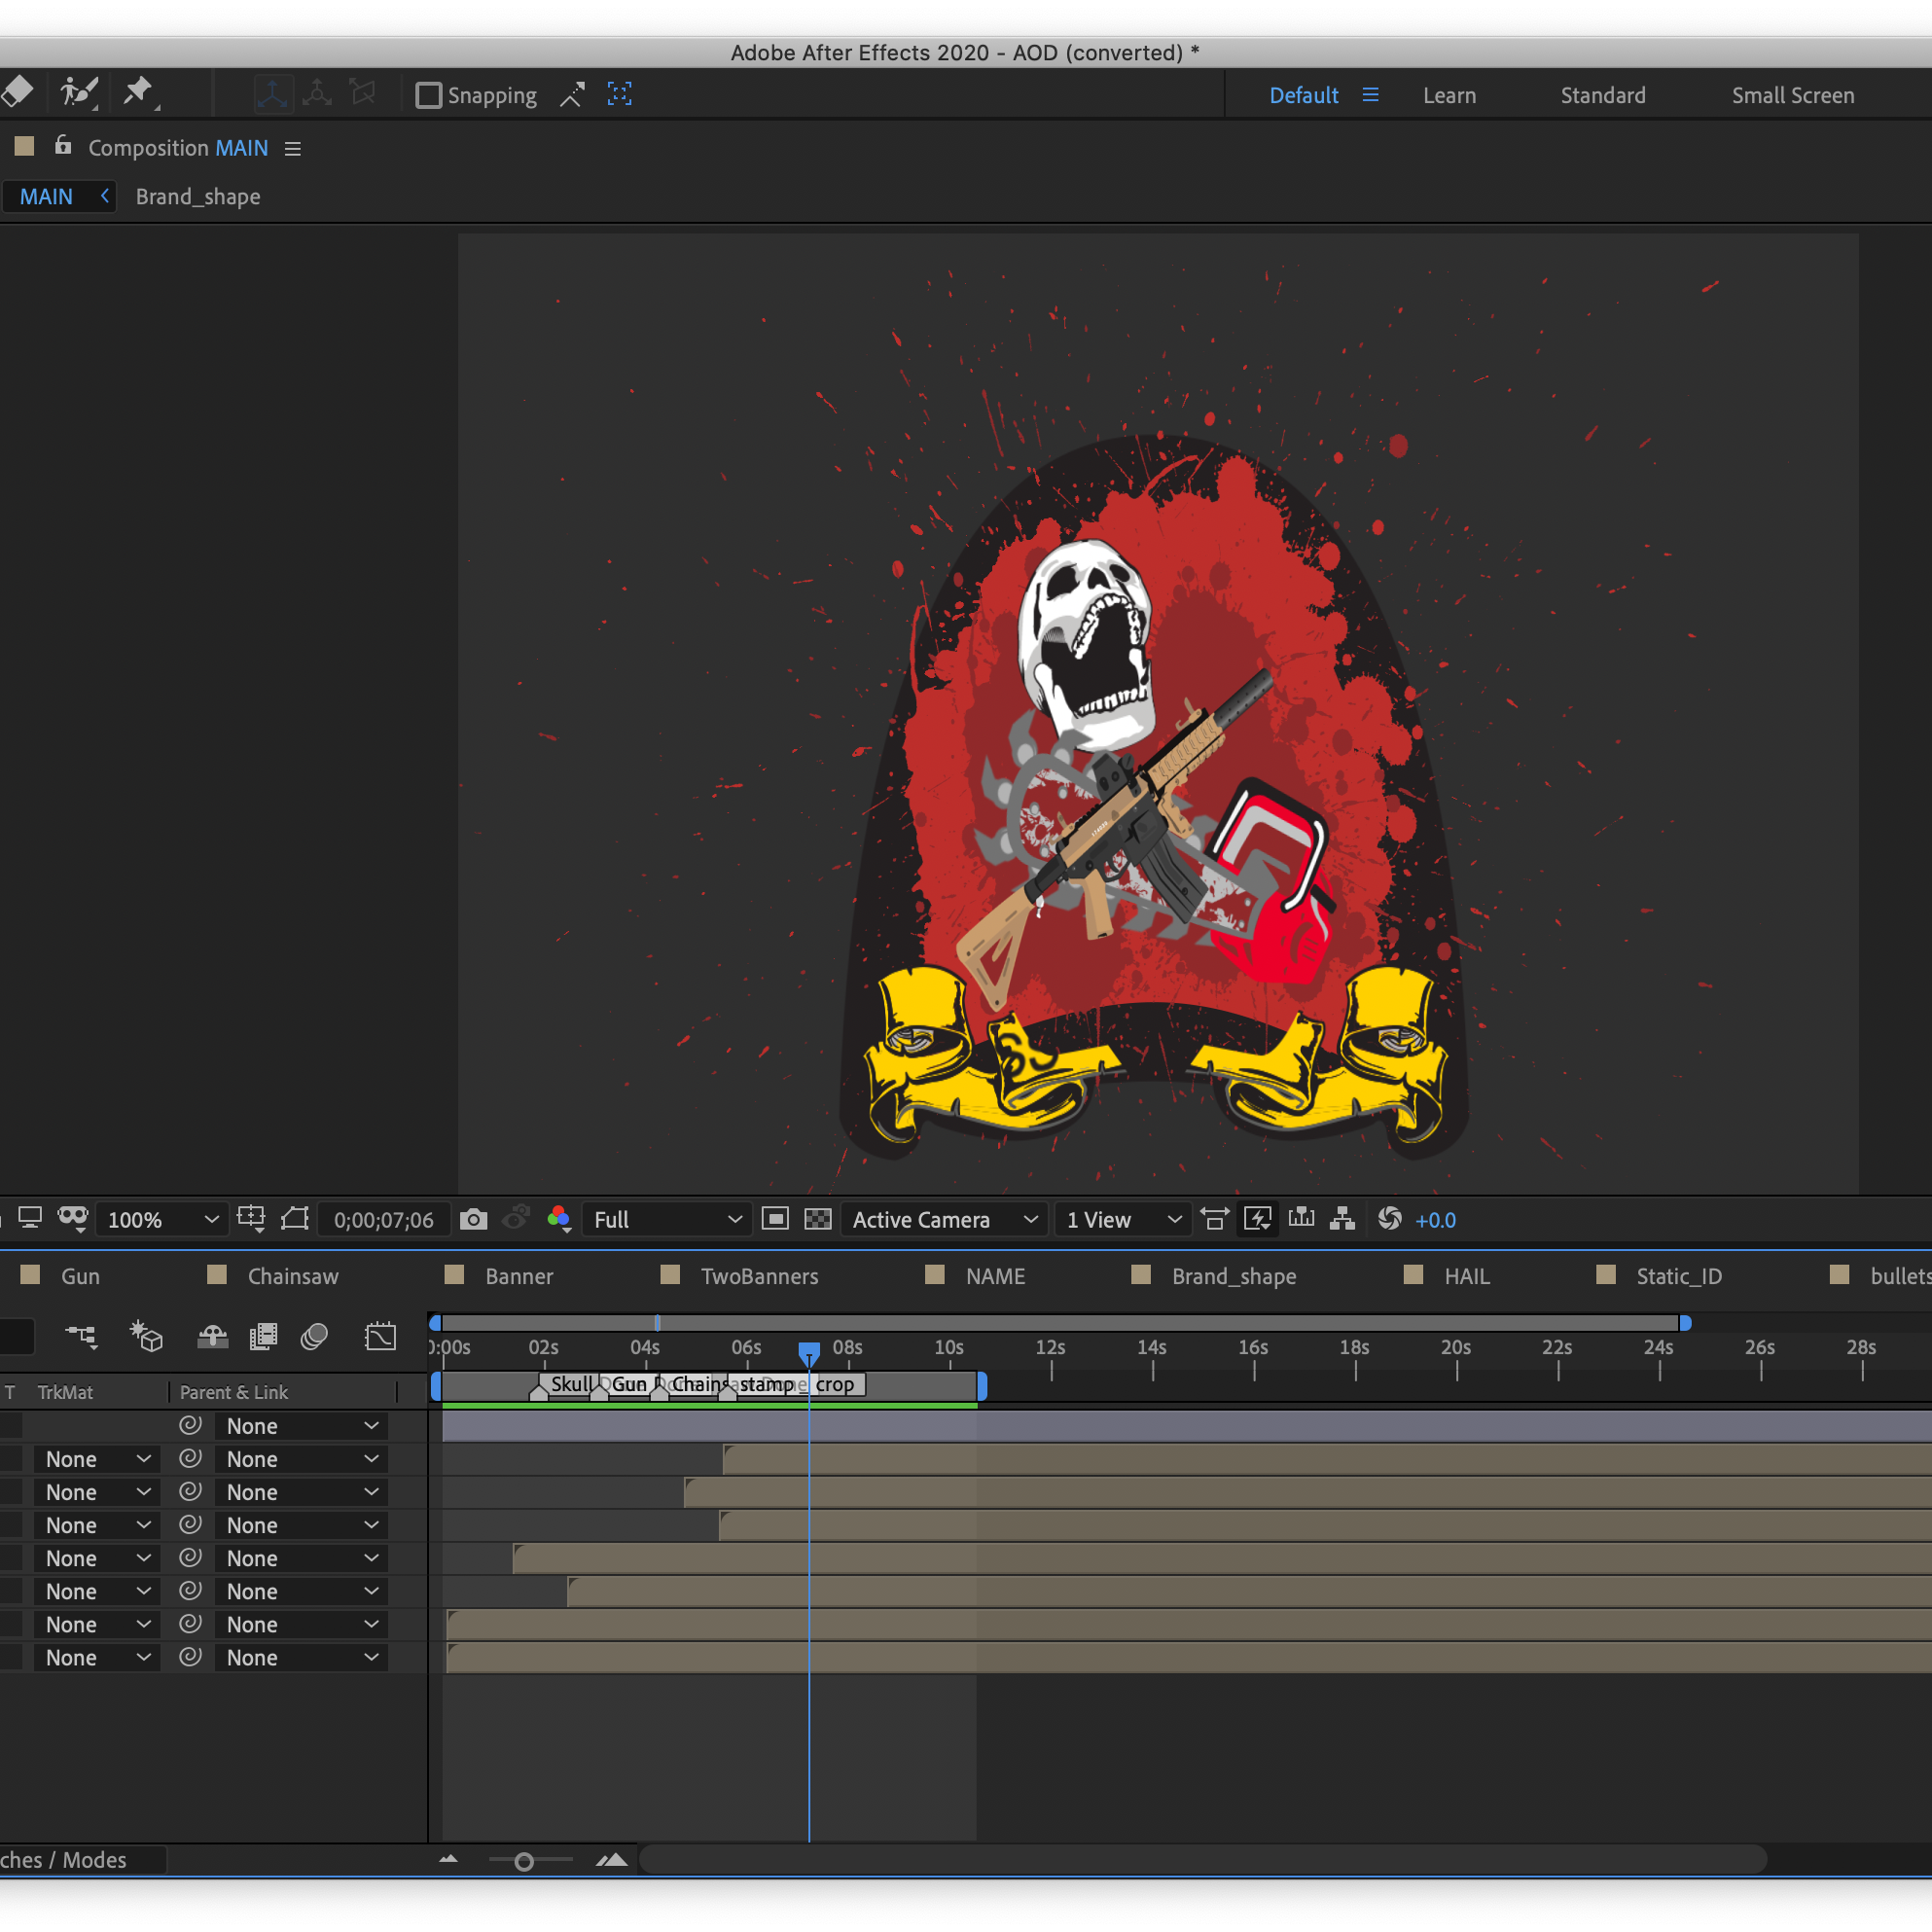Click the Fast Previews icon
This screenshot has height=1932, width=1932.
click(x=1258, y=1219)
